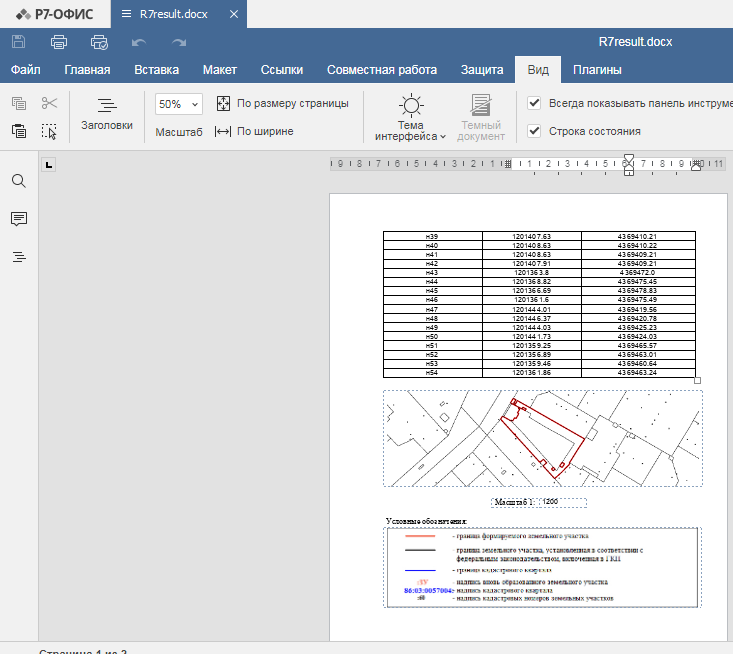The image size is (733, 654).
Task: Open the 'Тема интерфейса' dropdown
Action: [x=411, y=120]
